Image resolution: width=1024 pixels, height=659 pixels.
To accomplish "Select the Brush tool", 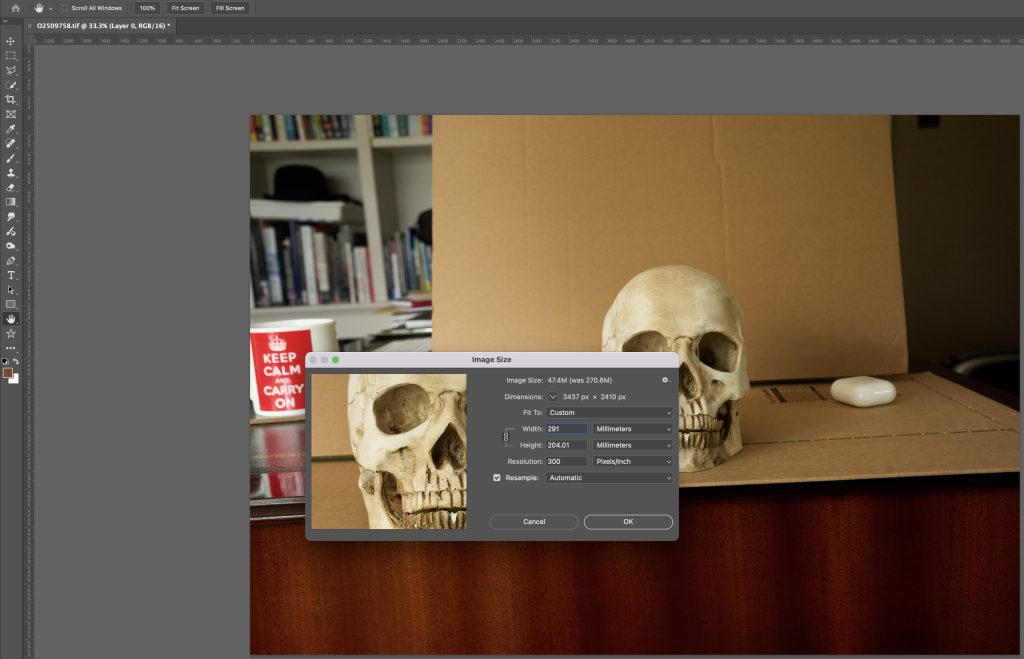I will tap(11, 158).
